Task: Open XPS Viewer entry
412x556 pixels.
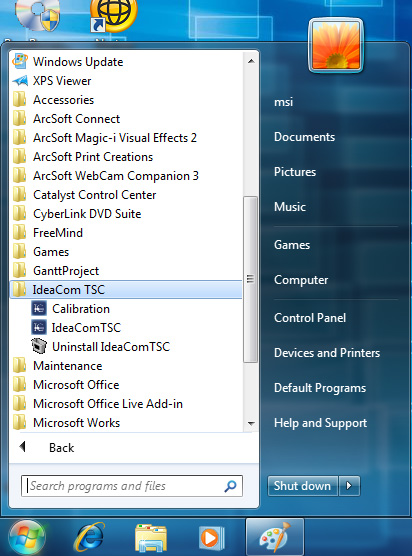Action: (x=62, y=81)
